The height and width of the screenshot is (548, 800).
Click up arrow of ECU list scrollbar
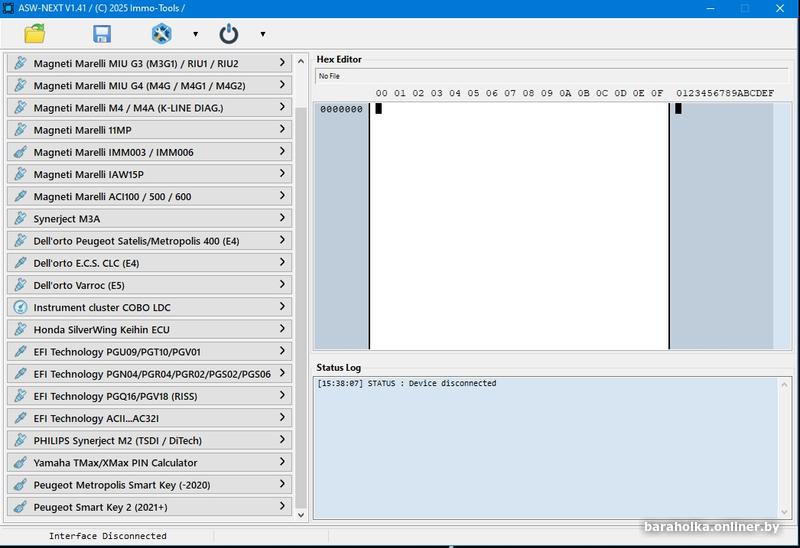pyautogui.click(x=301, y=61)
